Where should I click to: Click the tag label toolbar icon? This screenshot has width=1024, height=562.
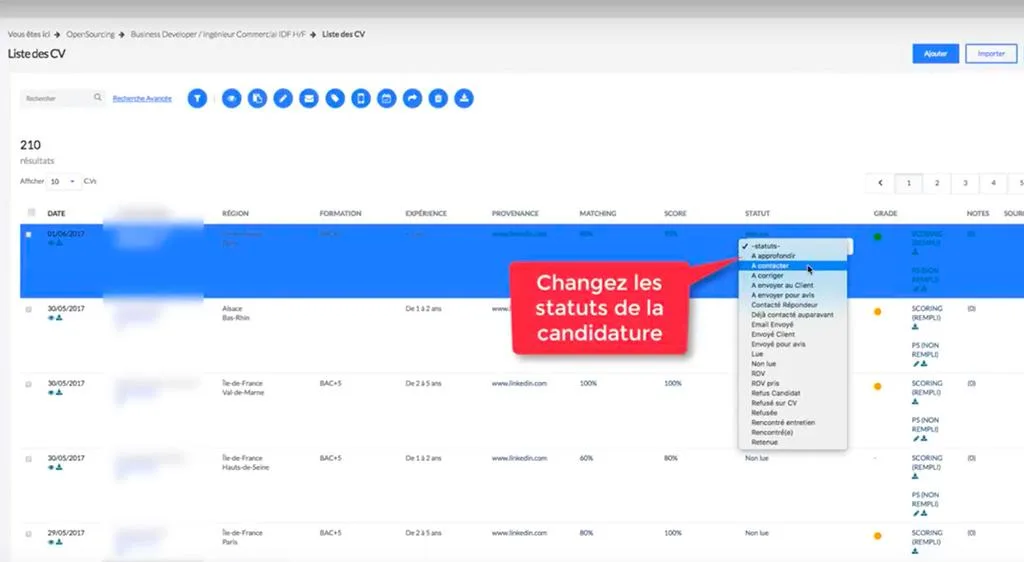(x=335, y=99)
